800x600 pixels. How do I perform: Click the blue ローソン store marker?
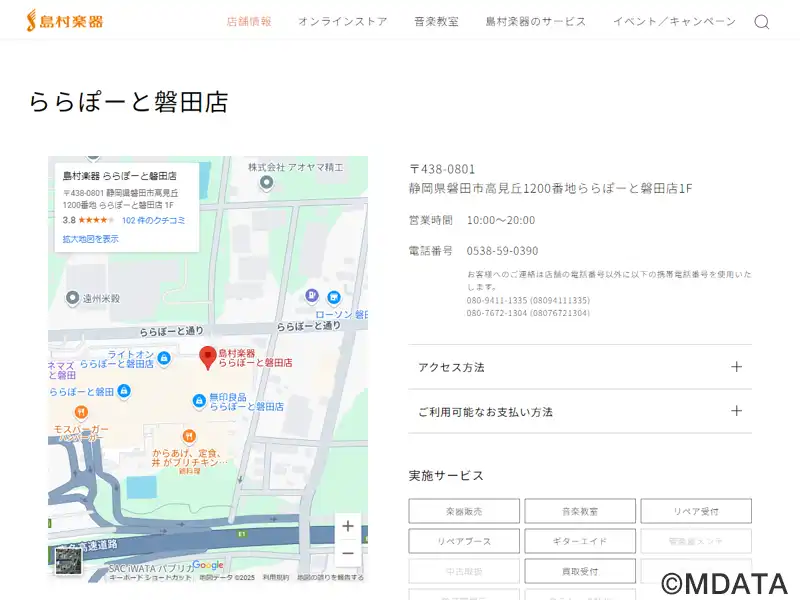coord(334,297)
